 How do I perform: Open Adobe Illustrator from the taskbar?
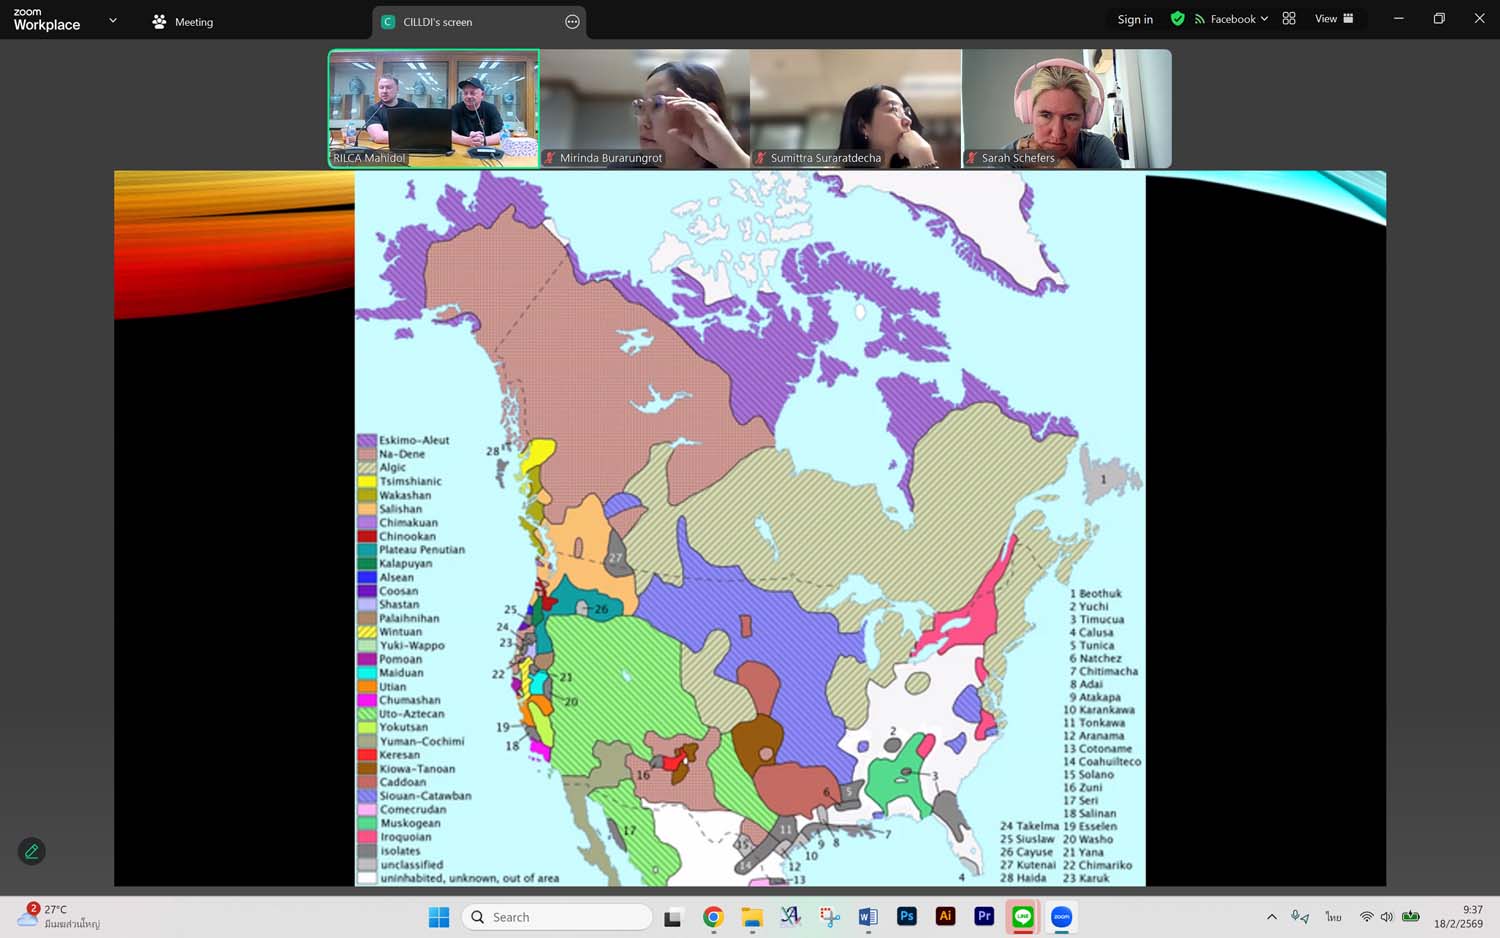(945, 916)
